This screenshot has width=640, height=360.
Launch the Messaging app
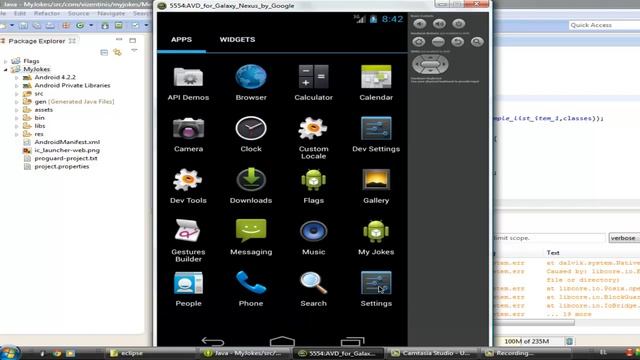251,238
